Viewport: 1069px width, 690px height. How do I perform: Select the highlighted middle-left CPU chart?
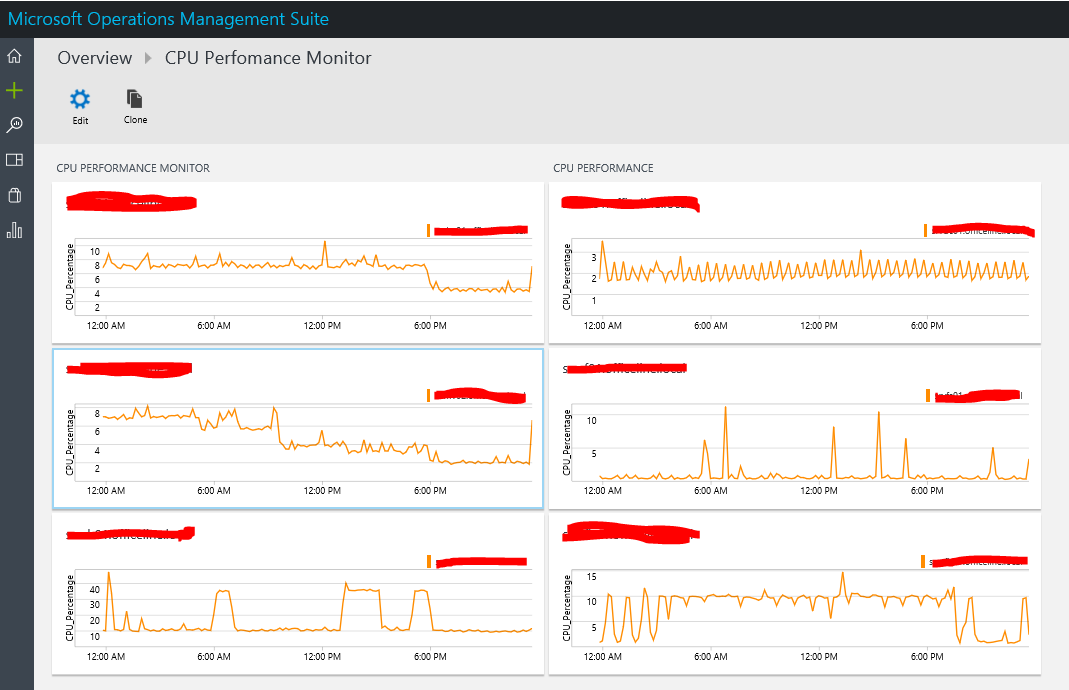pyautogui.click(x=297, y=429)
